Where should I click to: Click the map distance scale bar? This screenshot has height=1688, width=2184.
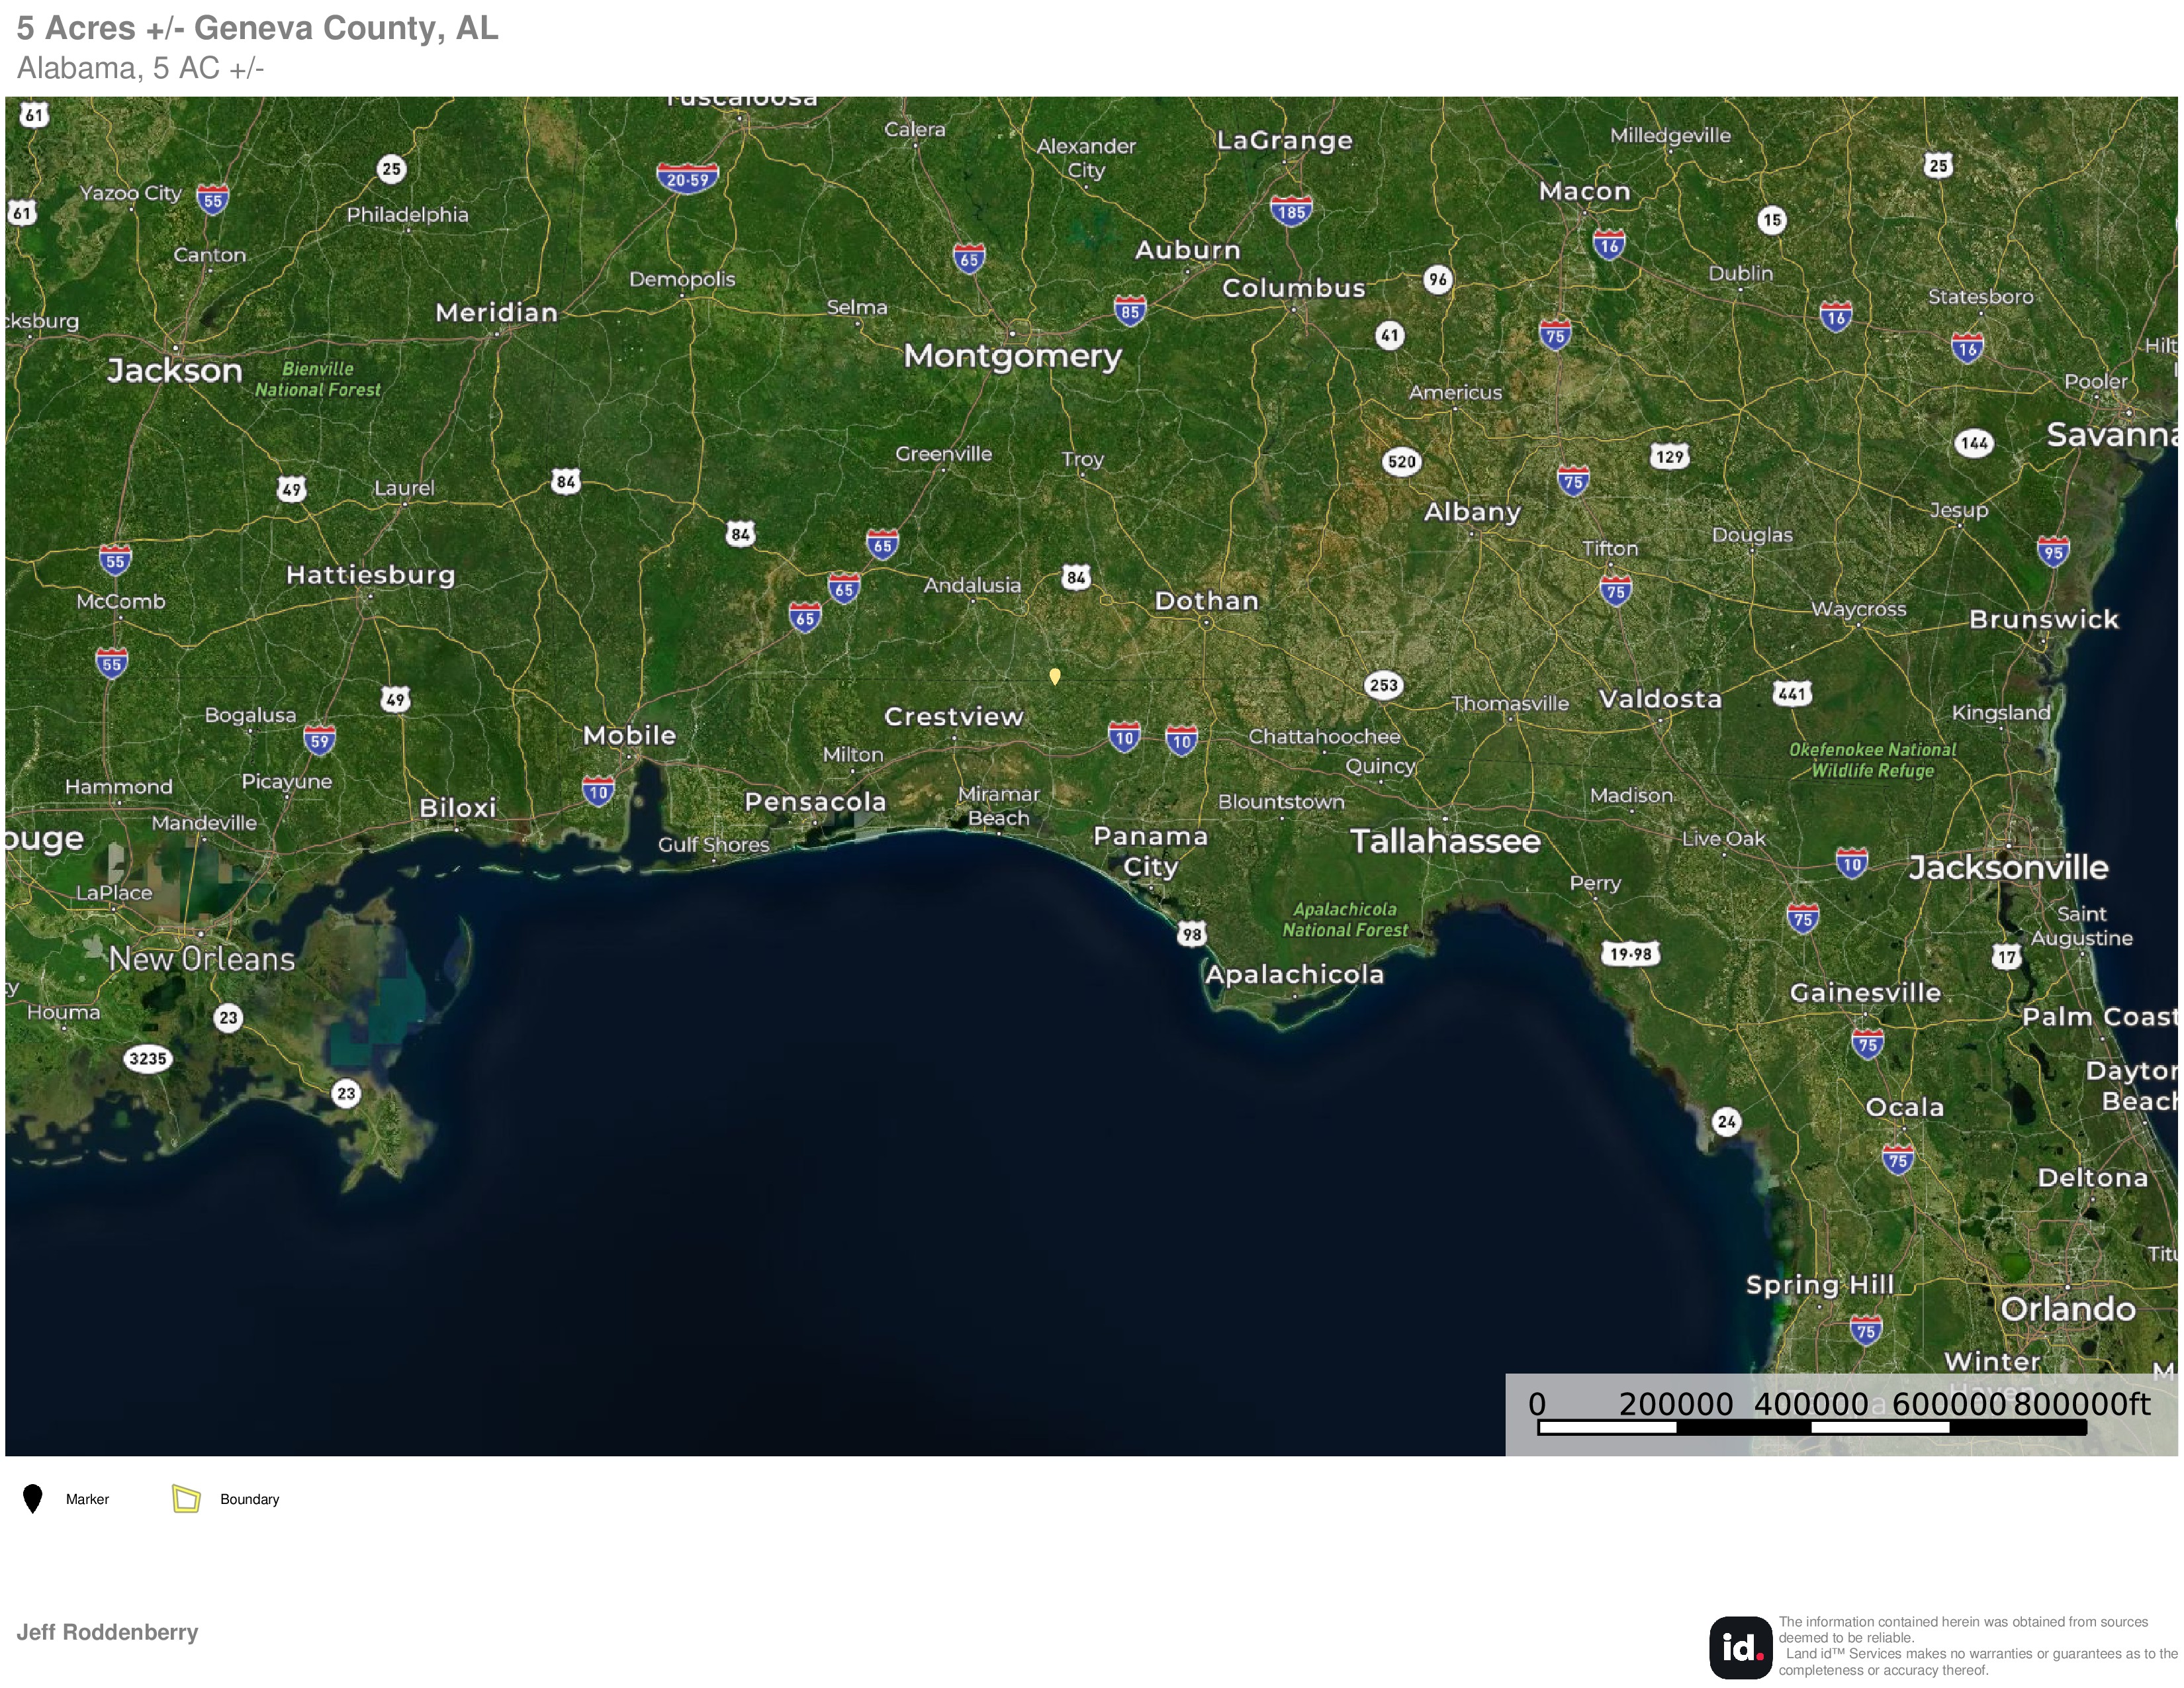tap(1811, 1426)
